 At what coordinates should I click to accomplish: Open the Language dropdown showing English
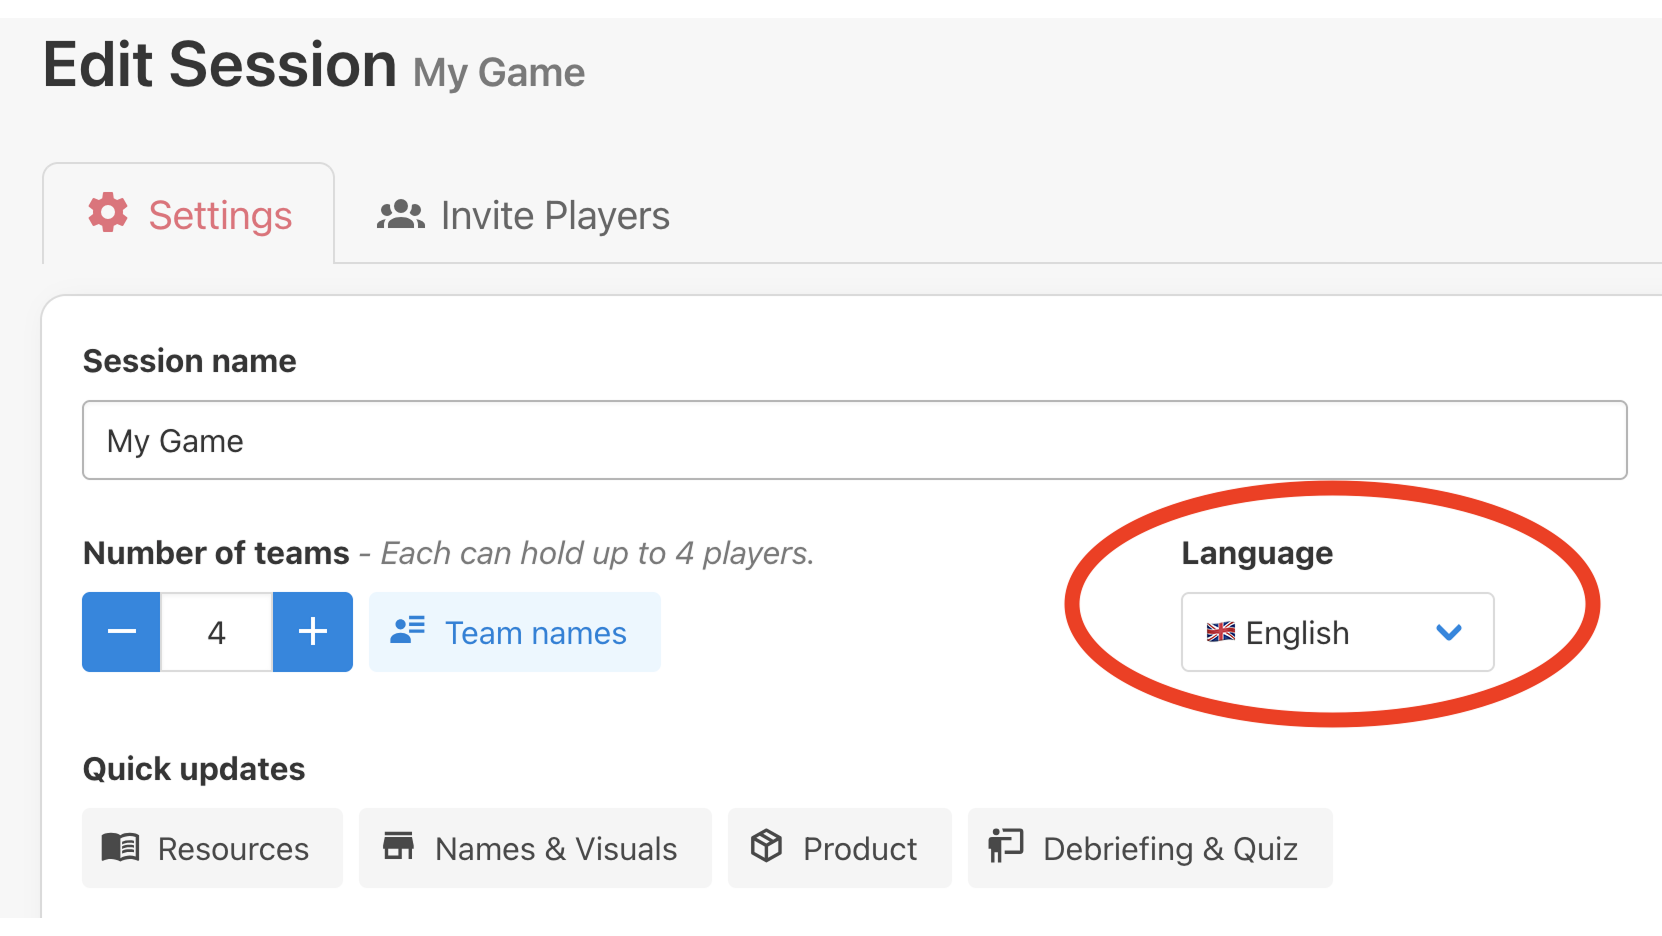(1336, 632)
